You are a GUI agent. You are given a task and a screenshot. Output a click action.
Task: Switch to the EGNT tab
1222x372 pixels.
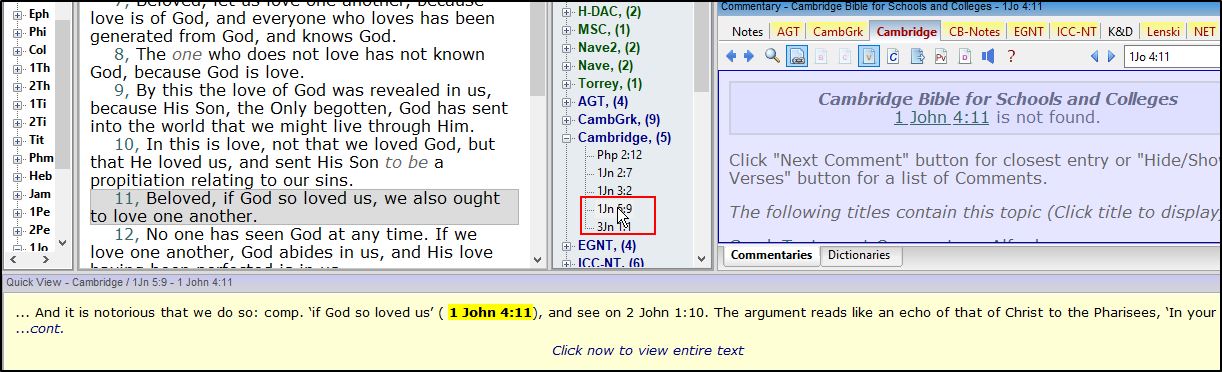pyautogui.click(x=1028, y=31)
